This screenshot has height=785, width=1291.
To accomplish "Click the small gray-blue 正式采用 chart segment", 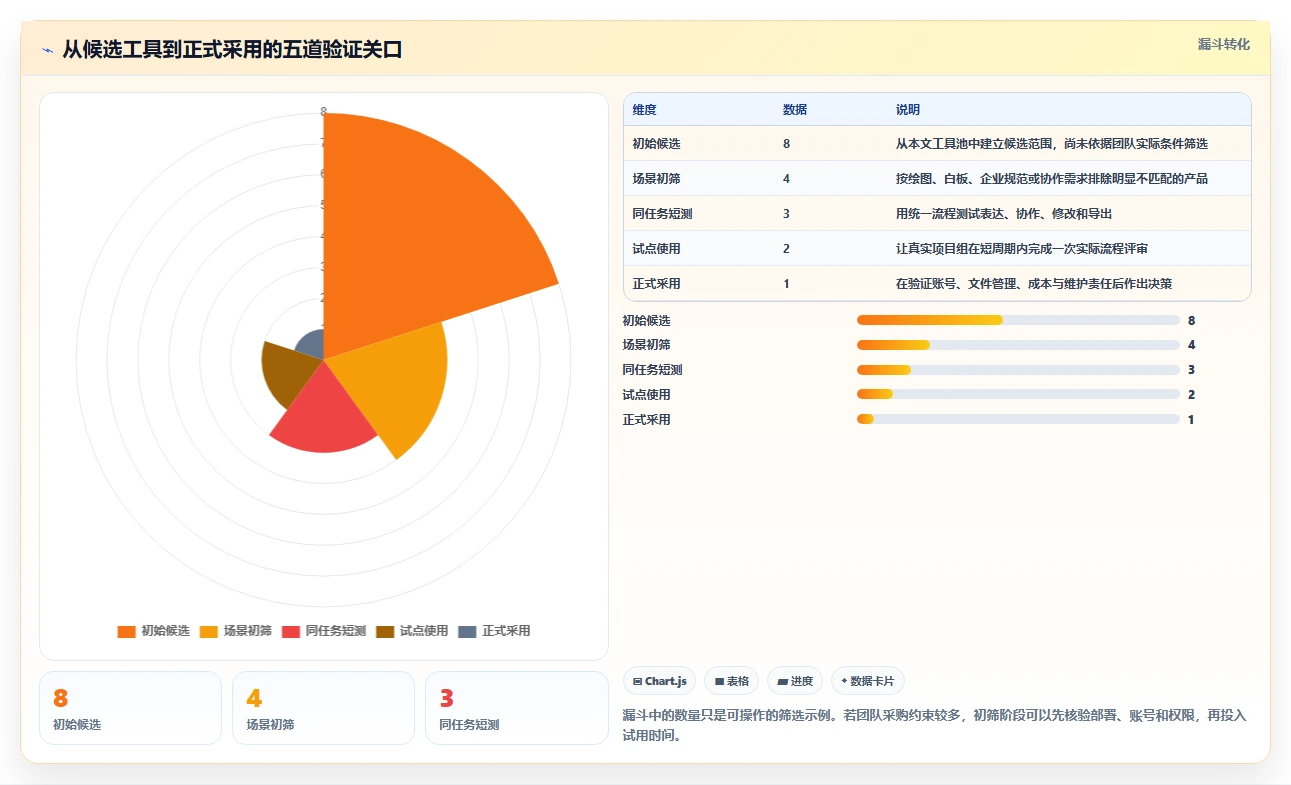I will tap(312, 346).
